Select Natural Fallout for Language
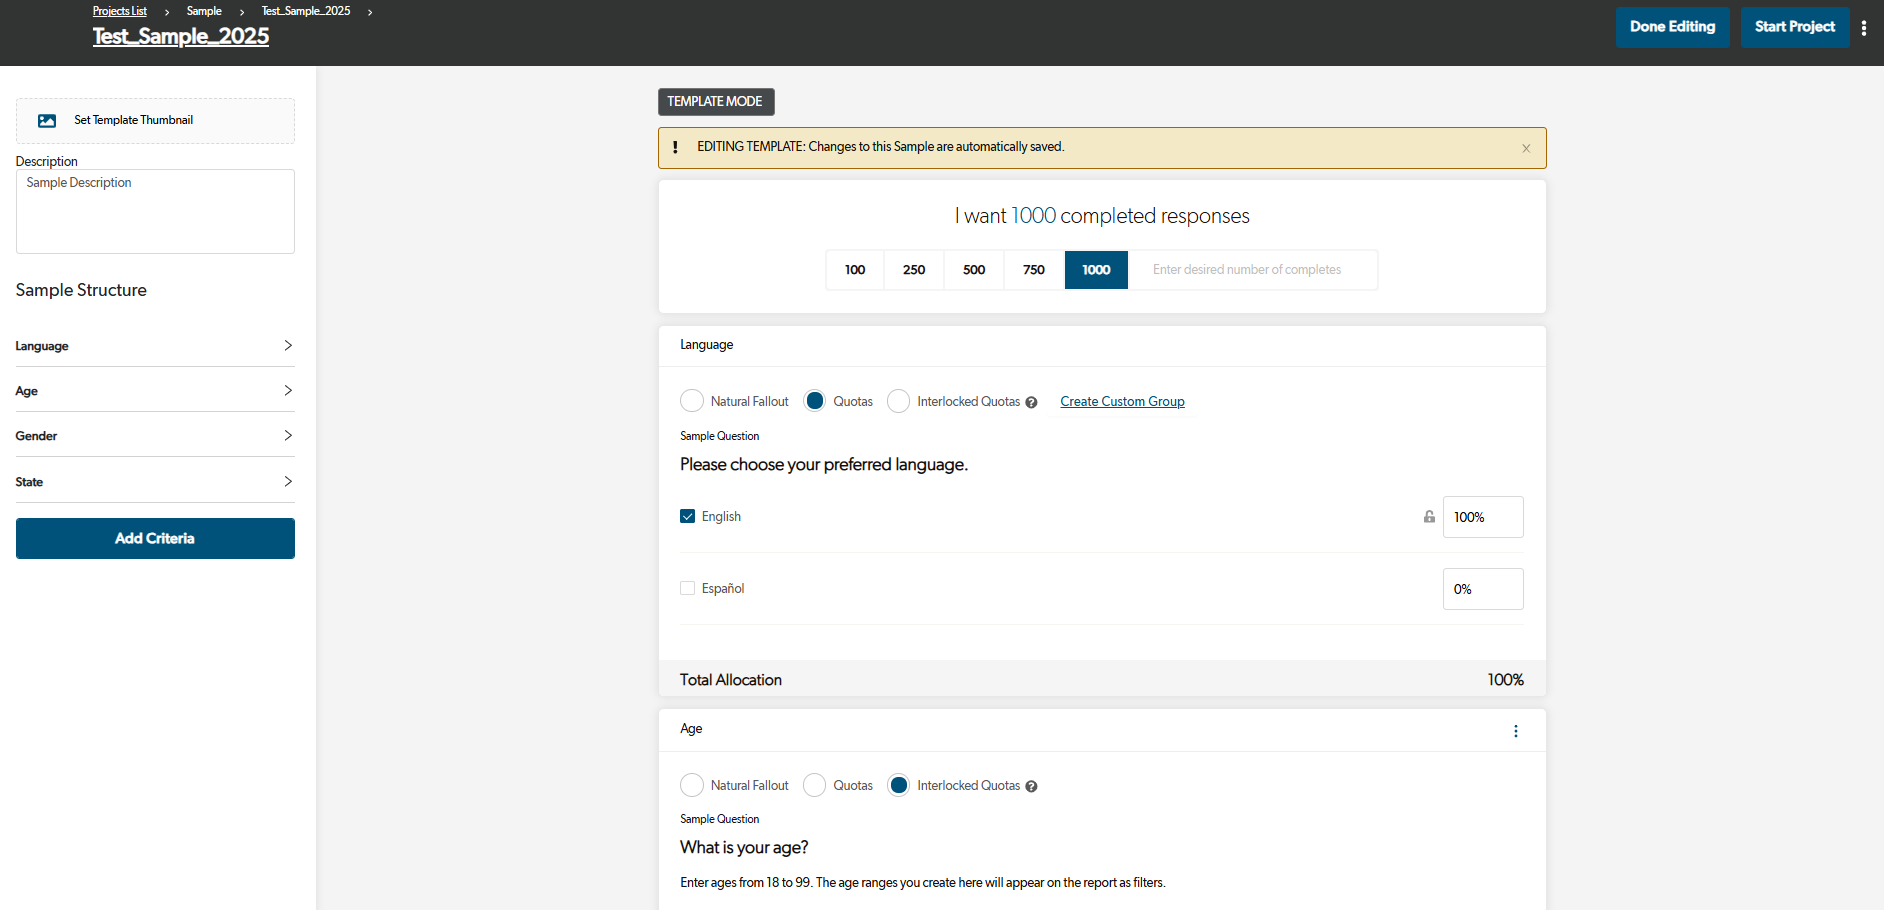 point(692,401)
